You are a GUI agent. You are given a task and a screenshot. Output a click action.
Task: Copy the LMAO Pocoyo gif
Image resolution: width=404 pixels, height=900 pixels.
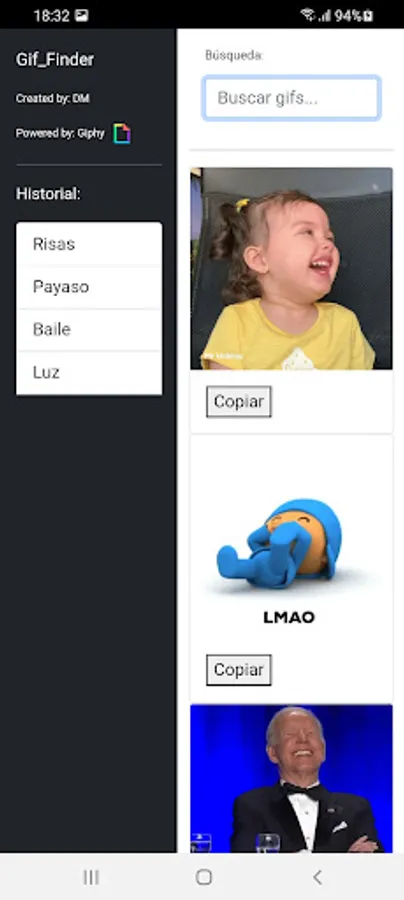click(239, 670)
